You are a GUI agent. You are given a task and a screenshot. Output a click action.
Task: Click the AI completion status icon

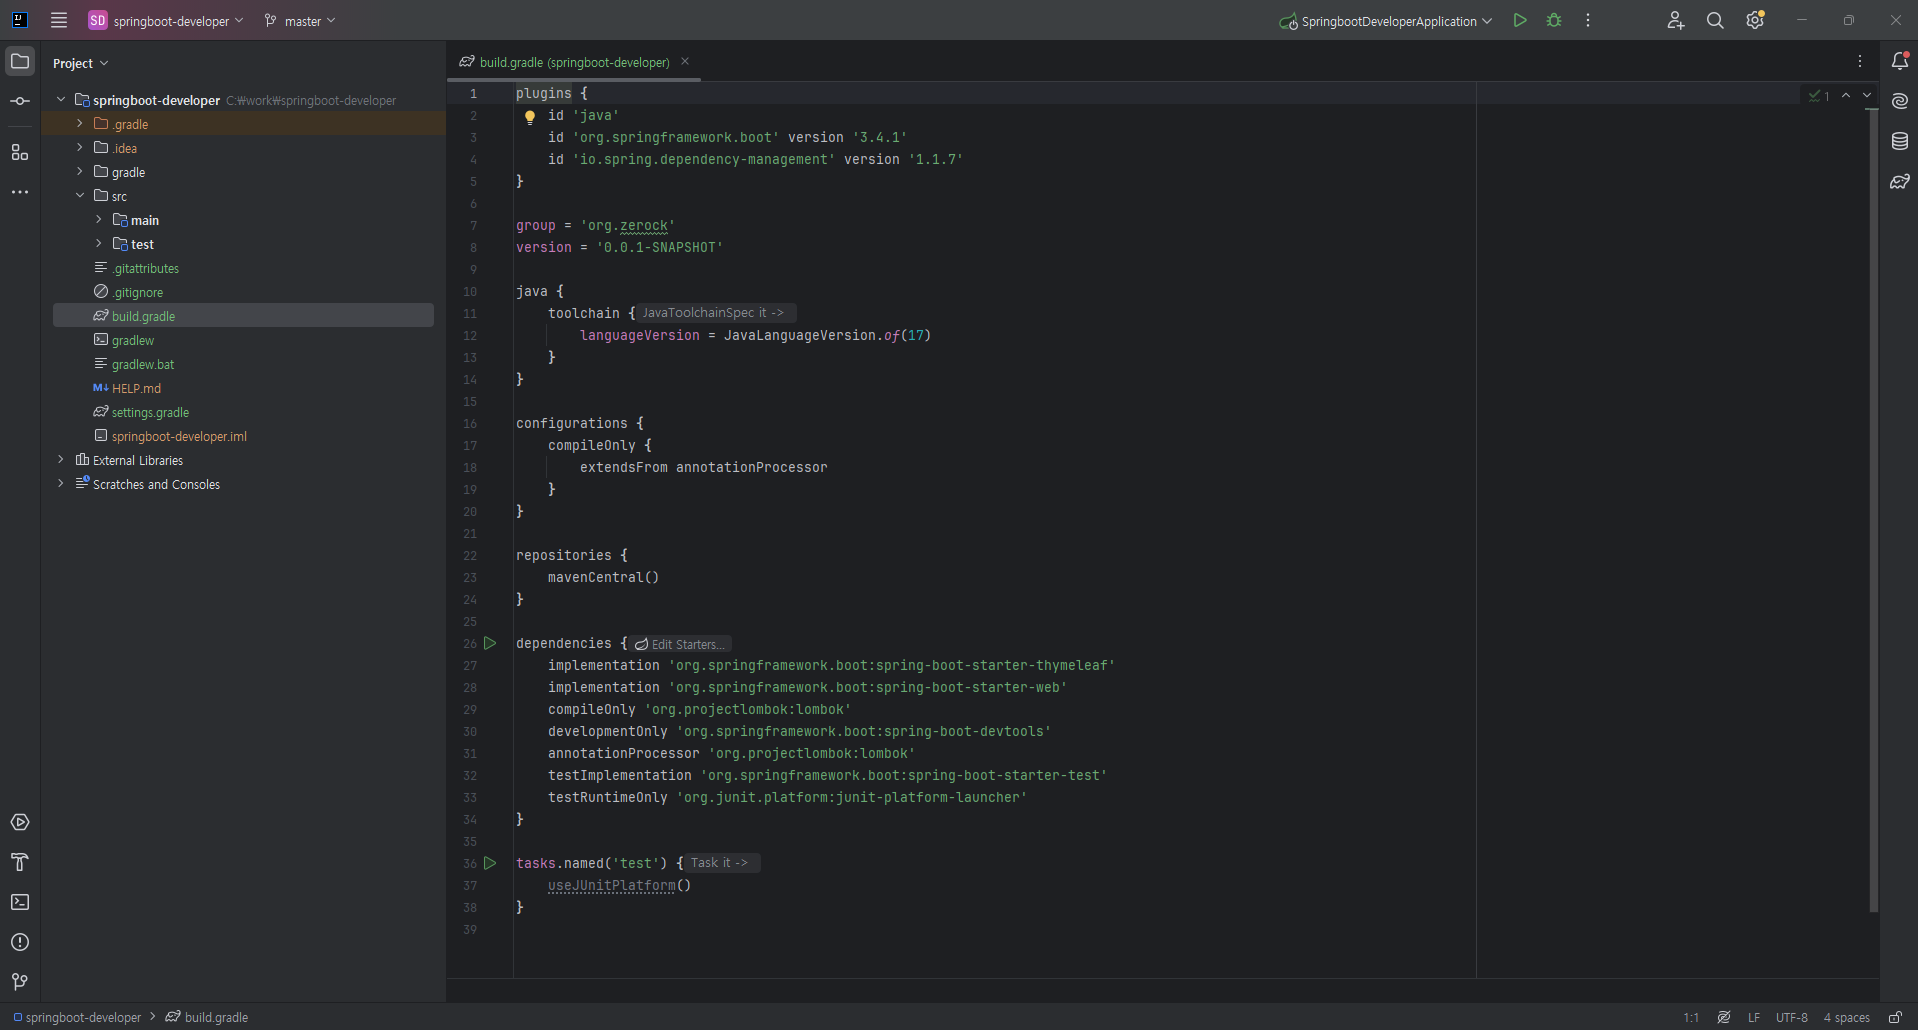(x=1724, y=1017)
